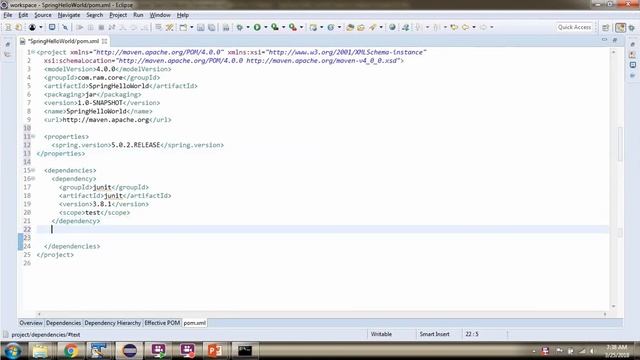Click the Last Edit Location arrow icon
640x360 pixels.
454,27
